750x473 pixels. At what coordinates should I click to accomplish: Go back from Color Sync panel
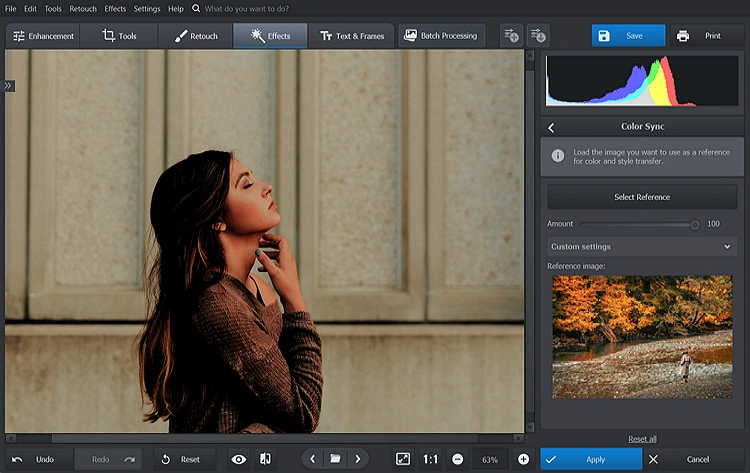551,128
